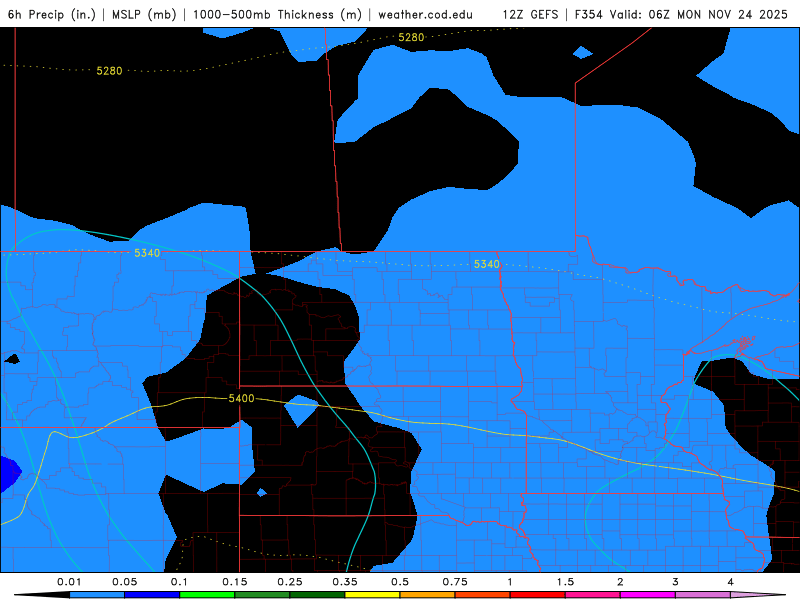Click the dark blue 0.05–0.1 legend swatch
Screen dimensions: 800x600
152,595
